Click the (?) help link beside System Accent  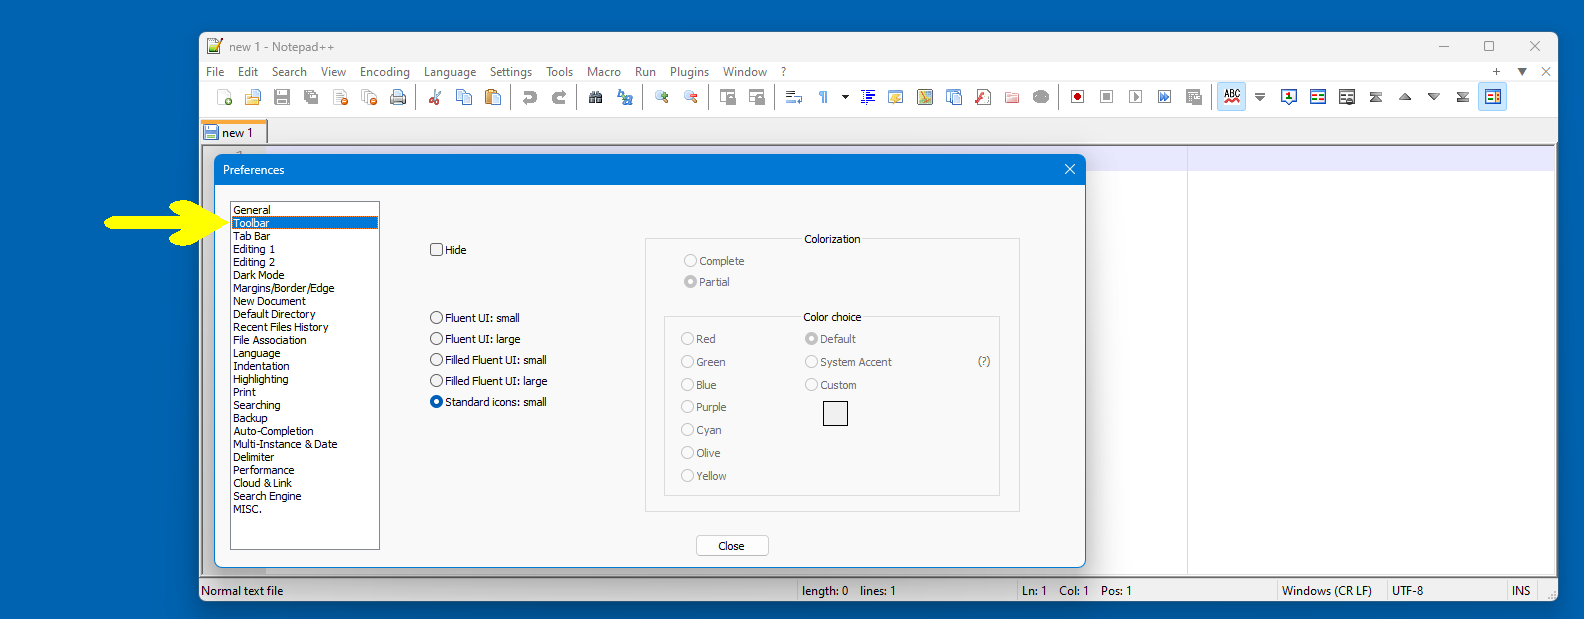(984, 361)
